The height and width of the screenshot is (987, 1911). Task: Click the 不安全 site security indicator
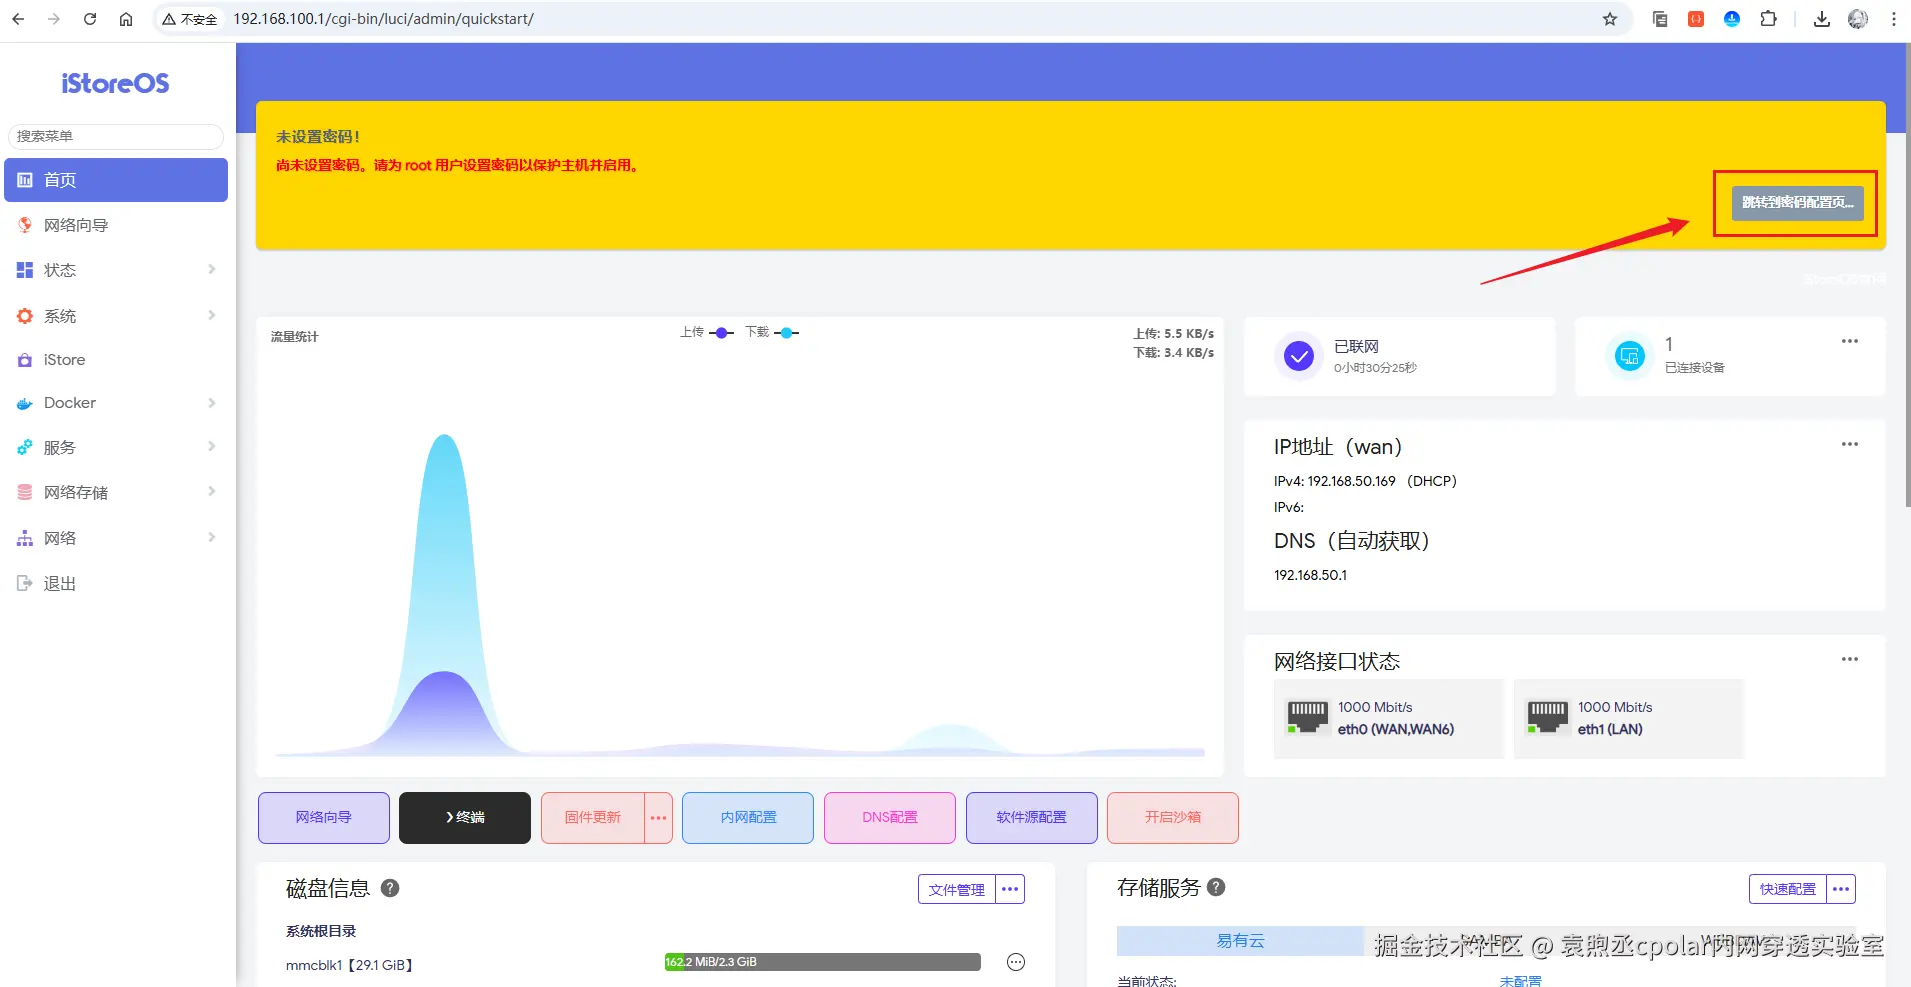(190, 19)
